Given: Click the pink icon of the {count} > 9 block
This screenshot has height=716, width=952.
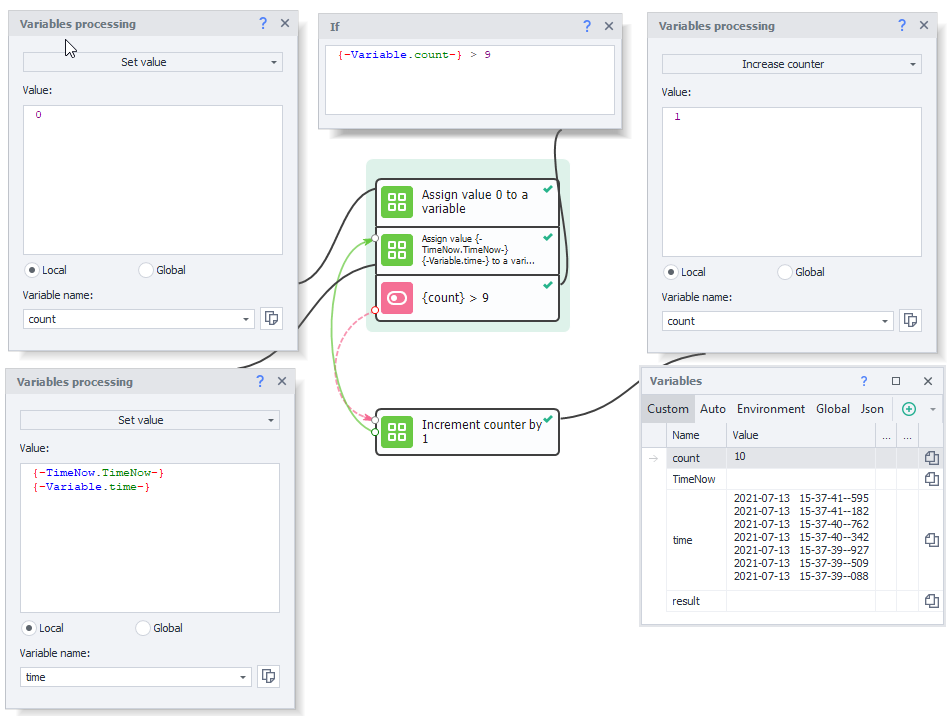Looking at the screenshot, I should pos(397,298).
